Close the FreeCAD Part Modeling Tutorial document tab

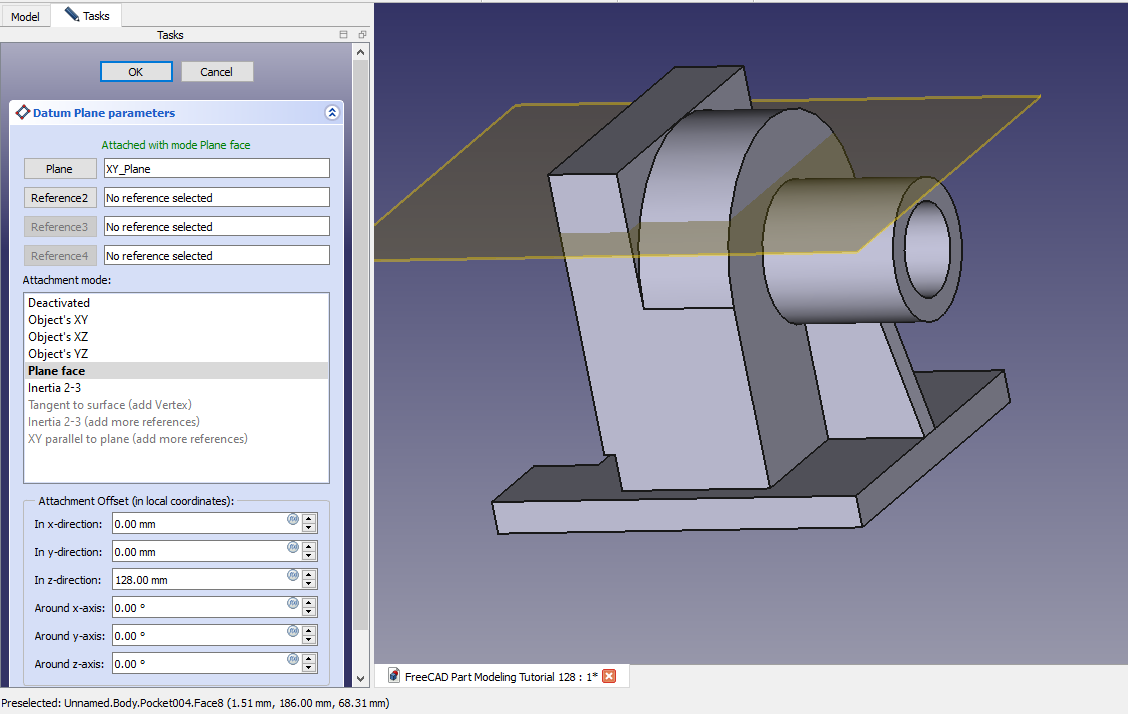click(609, 676)
